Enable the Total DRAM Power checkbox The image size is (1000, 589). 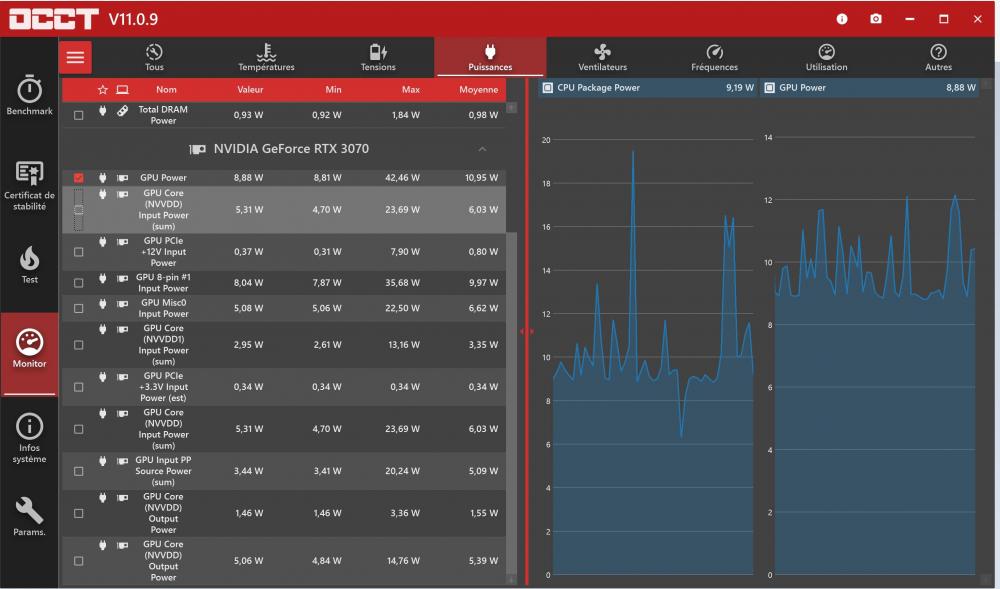(x=78, y=115)
